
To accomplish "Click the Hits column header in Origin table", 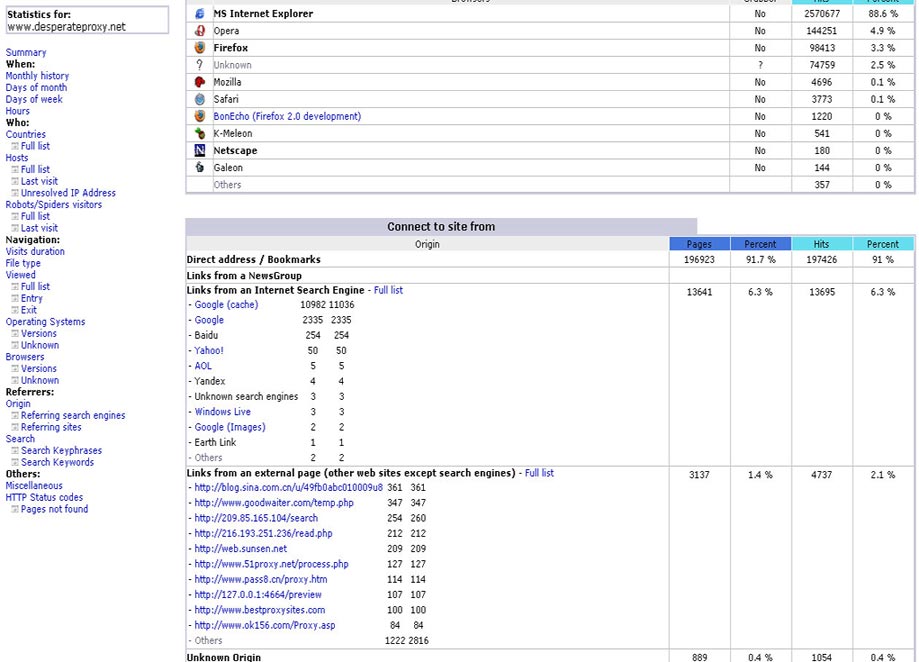I will pos(821,244).
